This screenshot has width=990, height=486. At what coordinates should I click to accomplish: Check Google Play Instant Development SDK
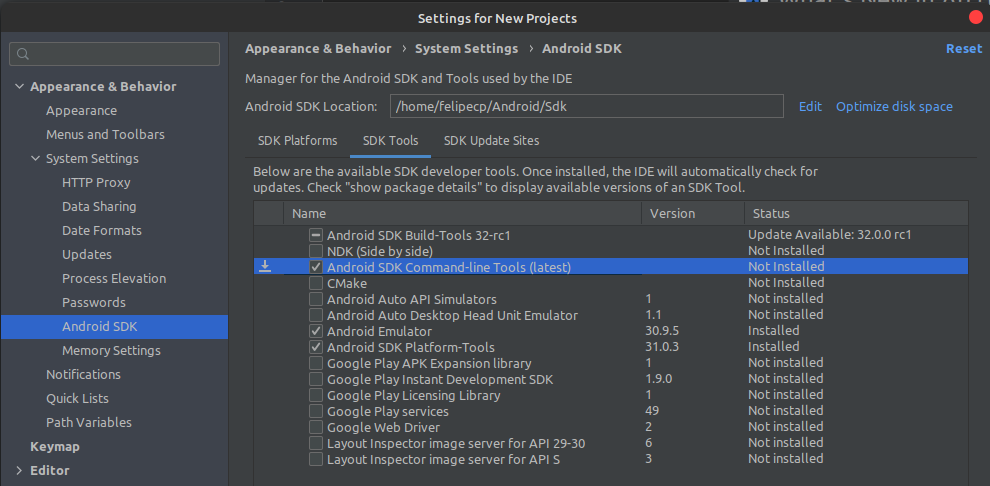pos(316,379)
